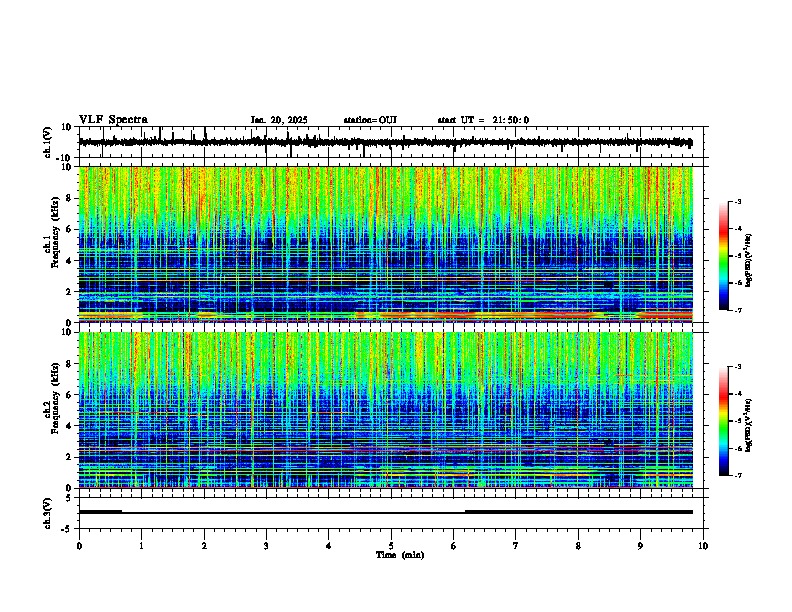Click inside the ch.2 frequency spectrogram
Screen dimensions: 792x612
point(386,410)
